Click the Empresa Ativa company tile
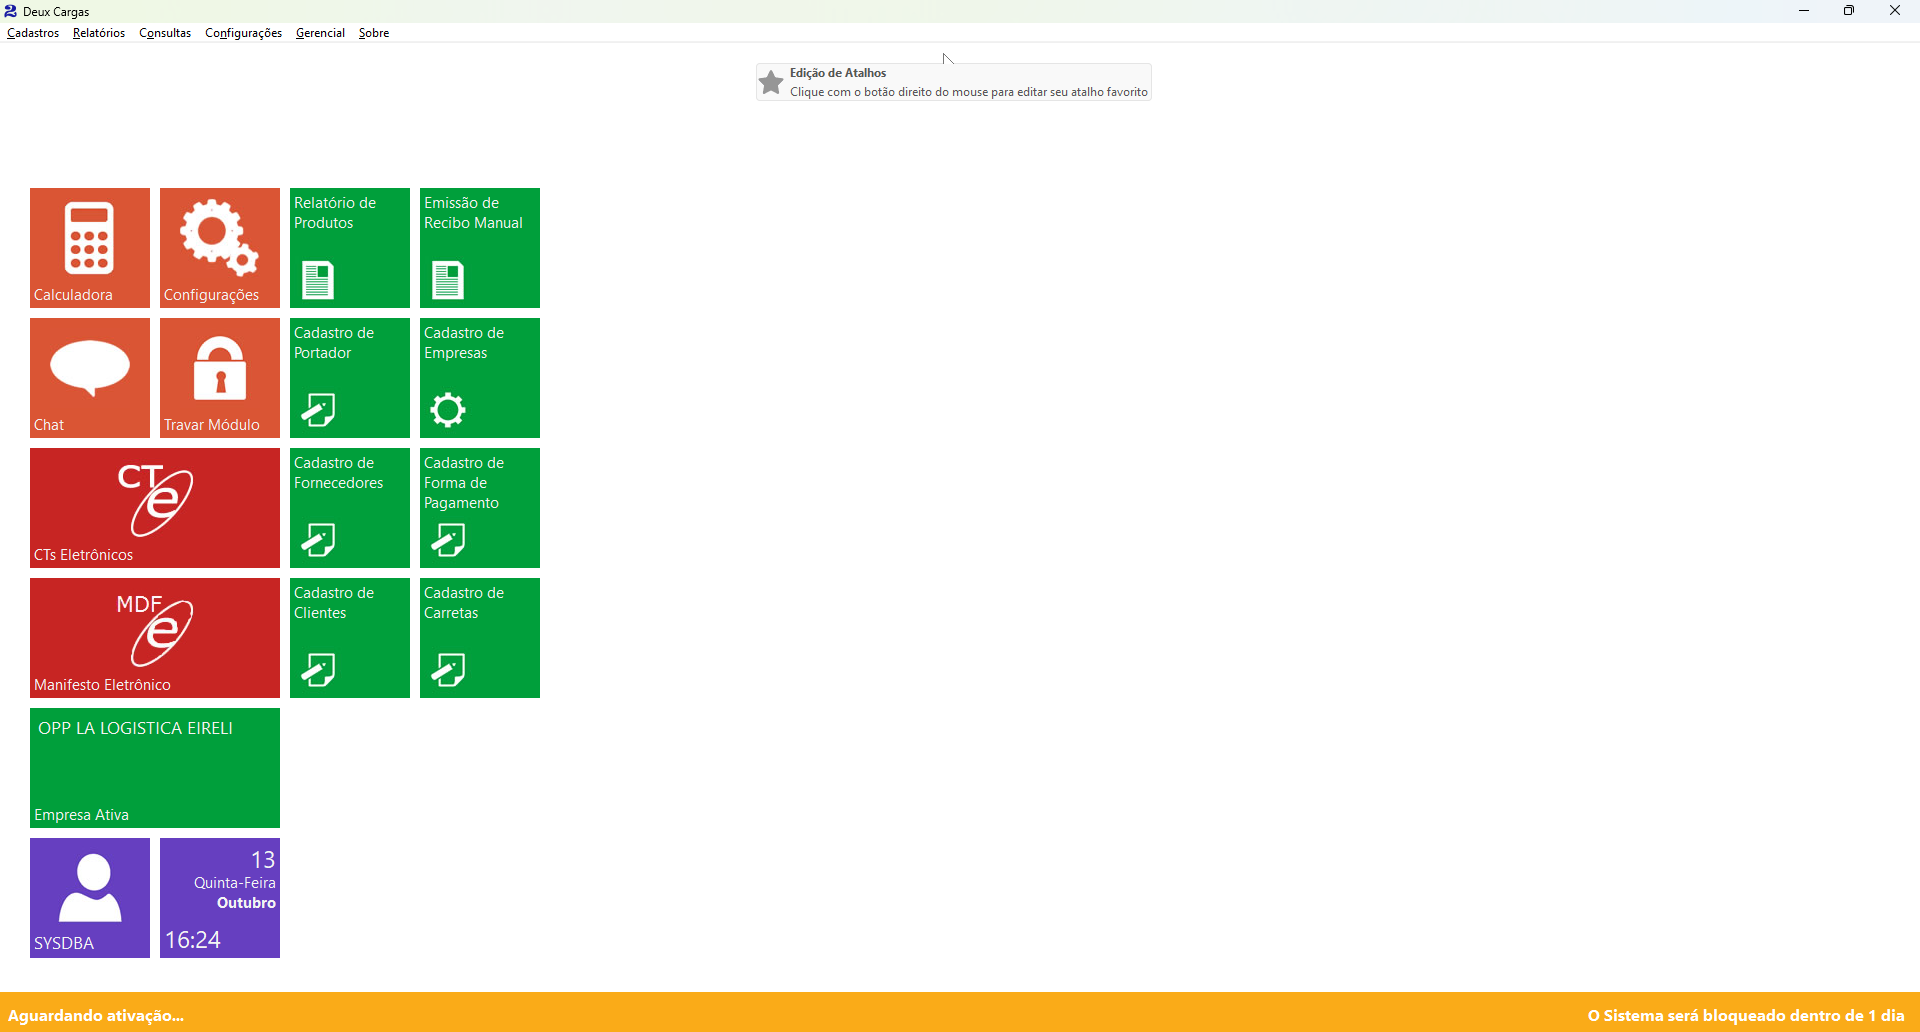 (155, 768)
